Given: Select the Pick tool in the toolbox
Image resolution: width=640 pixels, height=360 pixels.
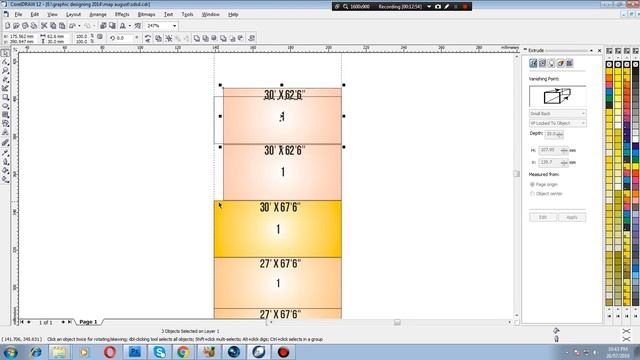Looking at the screenshot, I should (5, 53).
